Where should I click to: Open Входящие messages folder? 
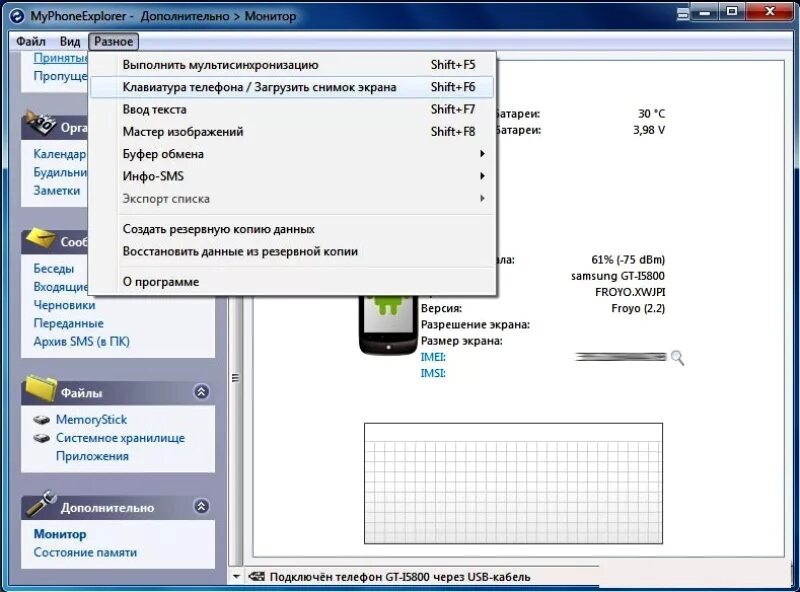tap(61, 287)
